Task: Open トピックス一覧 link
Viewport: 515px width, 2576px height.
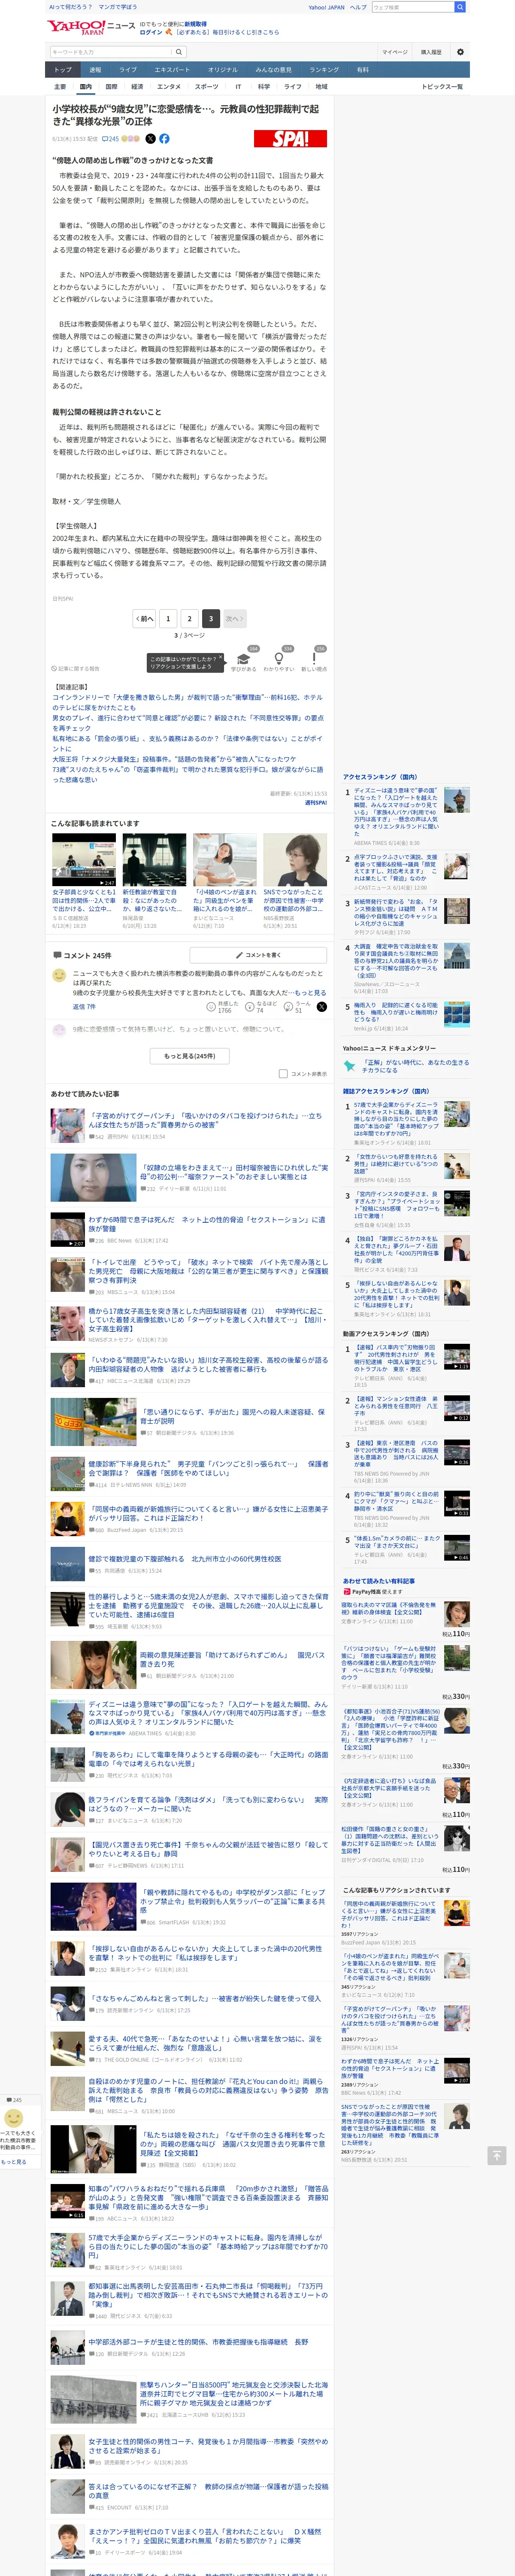Action: click(442, 87)
